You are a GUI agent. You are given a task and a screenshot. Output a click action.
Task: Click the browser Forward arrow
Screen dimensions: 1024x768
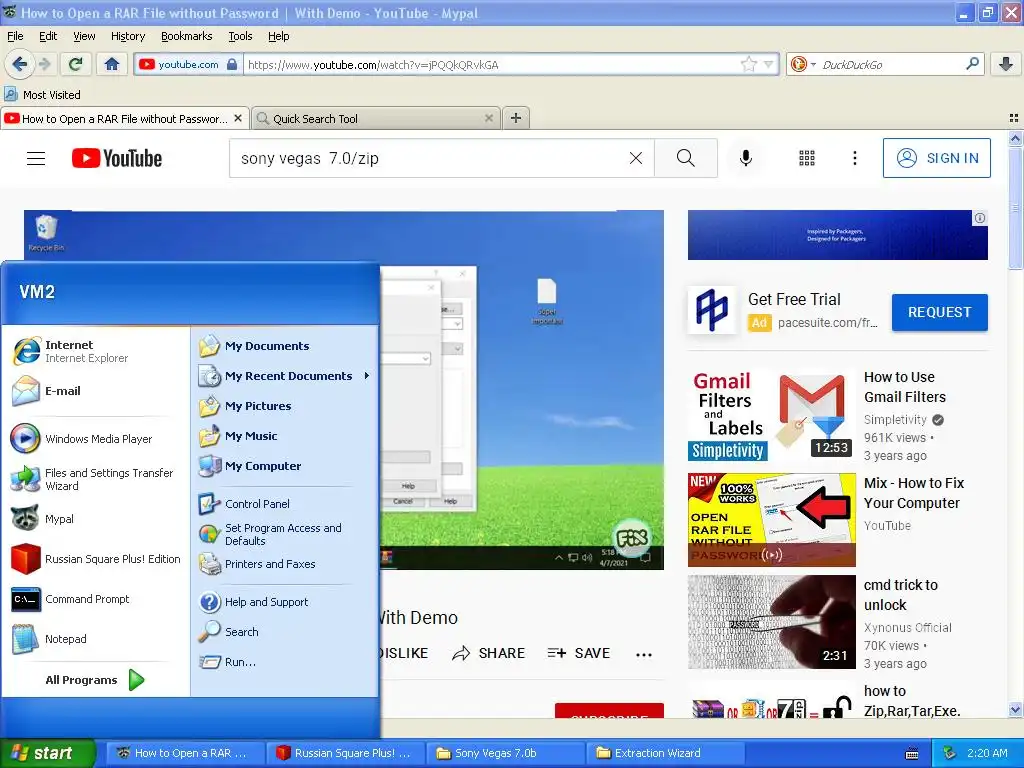click(x=44, y=64)
